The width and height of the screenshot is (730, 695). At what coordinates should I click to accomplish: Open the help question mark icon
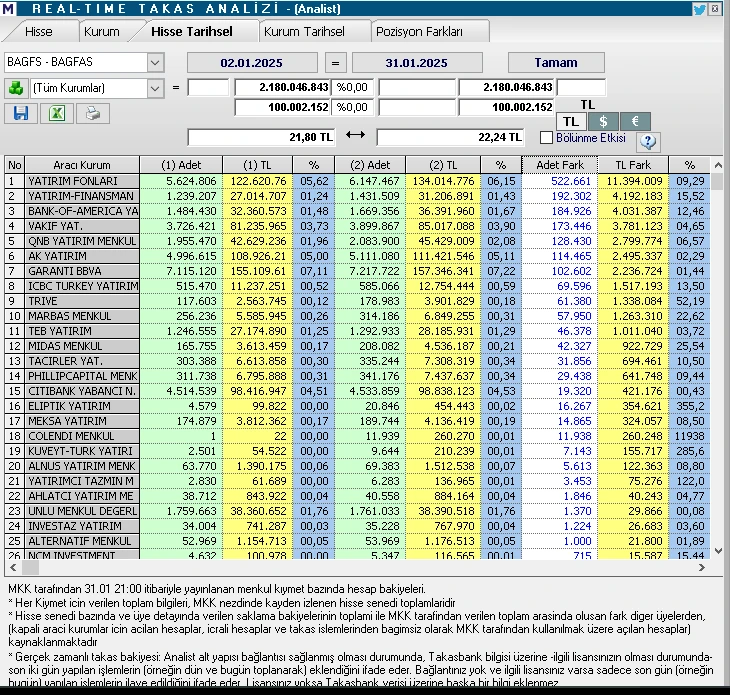tap(648, 142)
